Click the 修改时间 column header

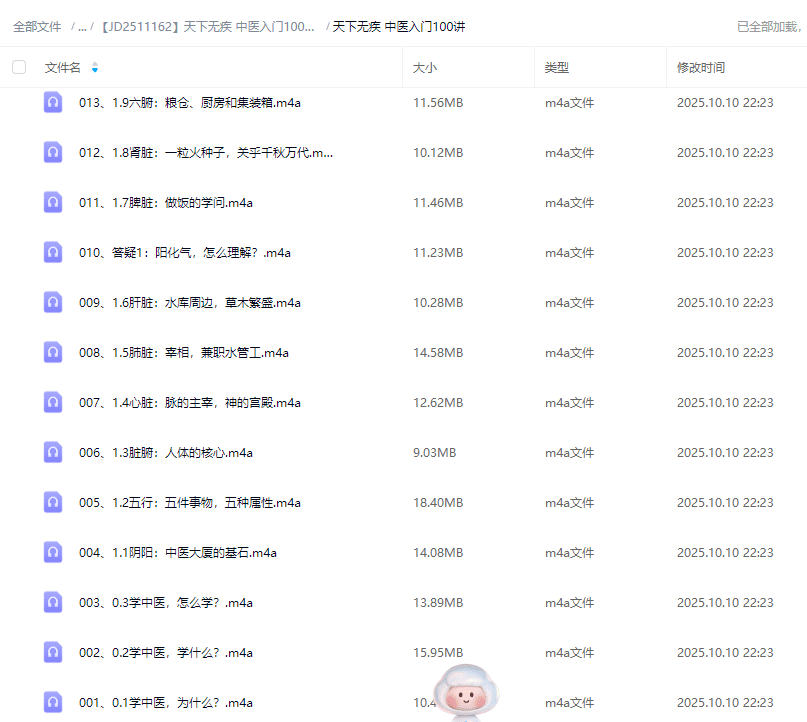701,68
